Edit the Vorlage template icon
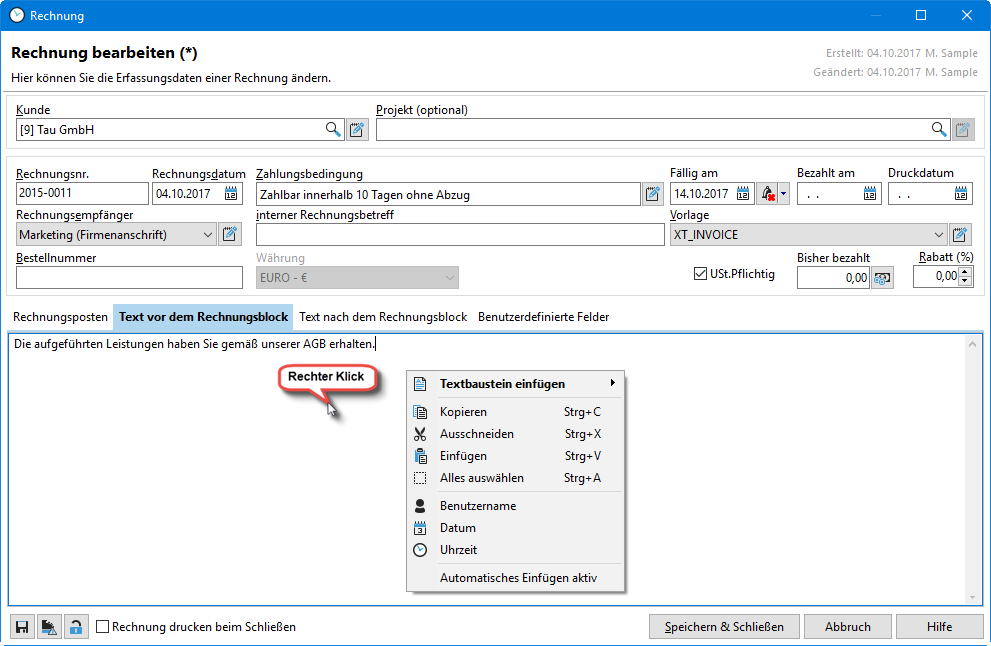 [960, 235]
